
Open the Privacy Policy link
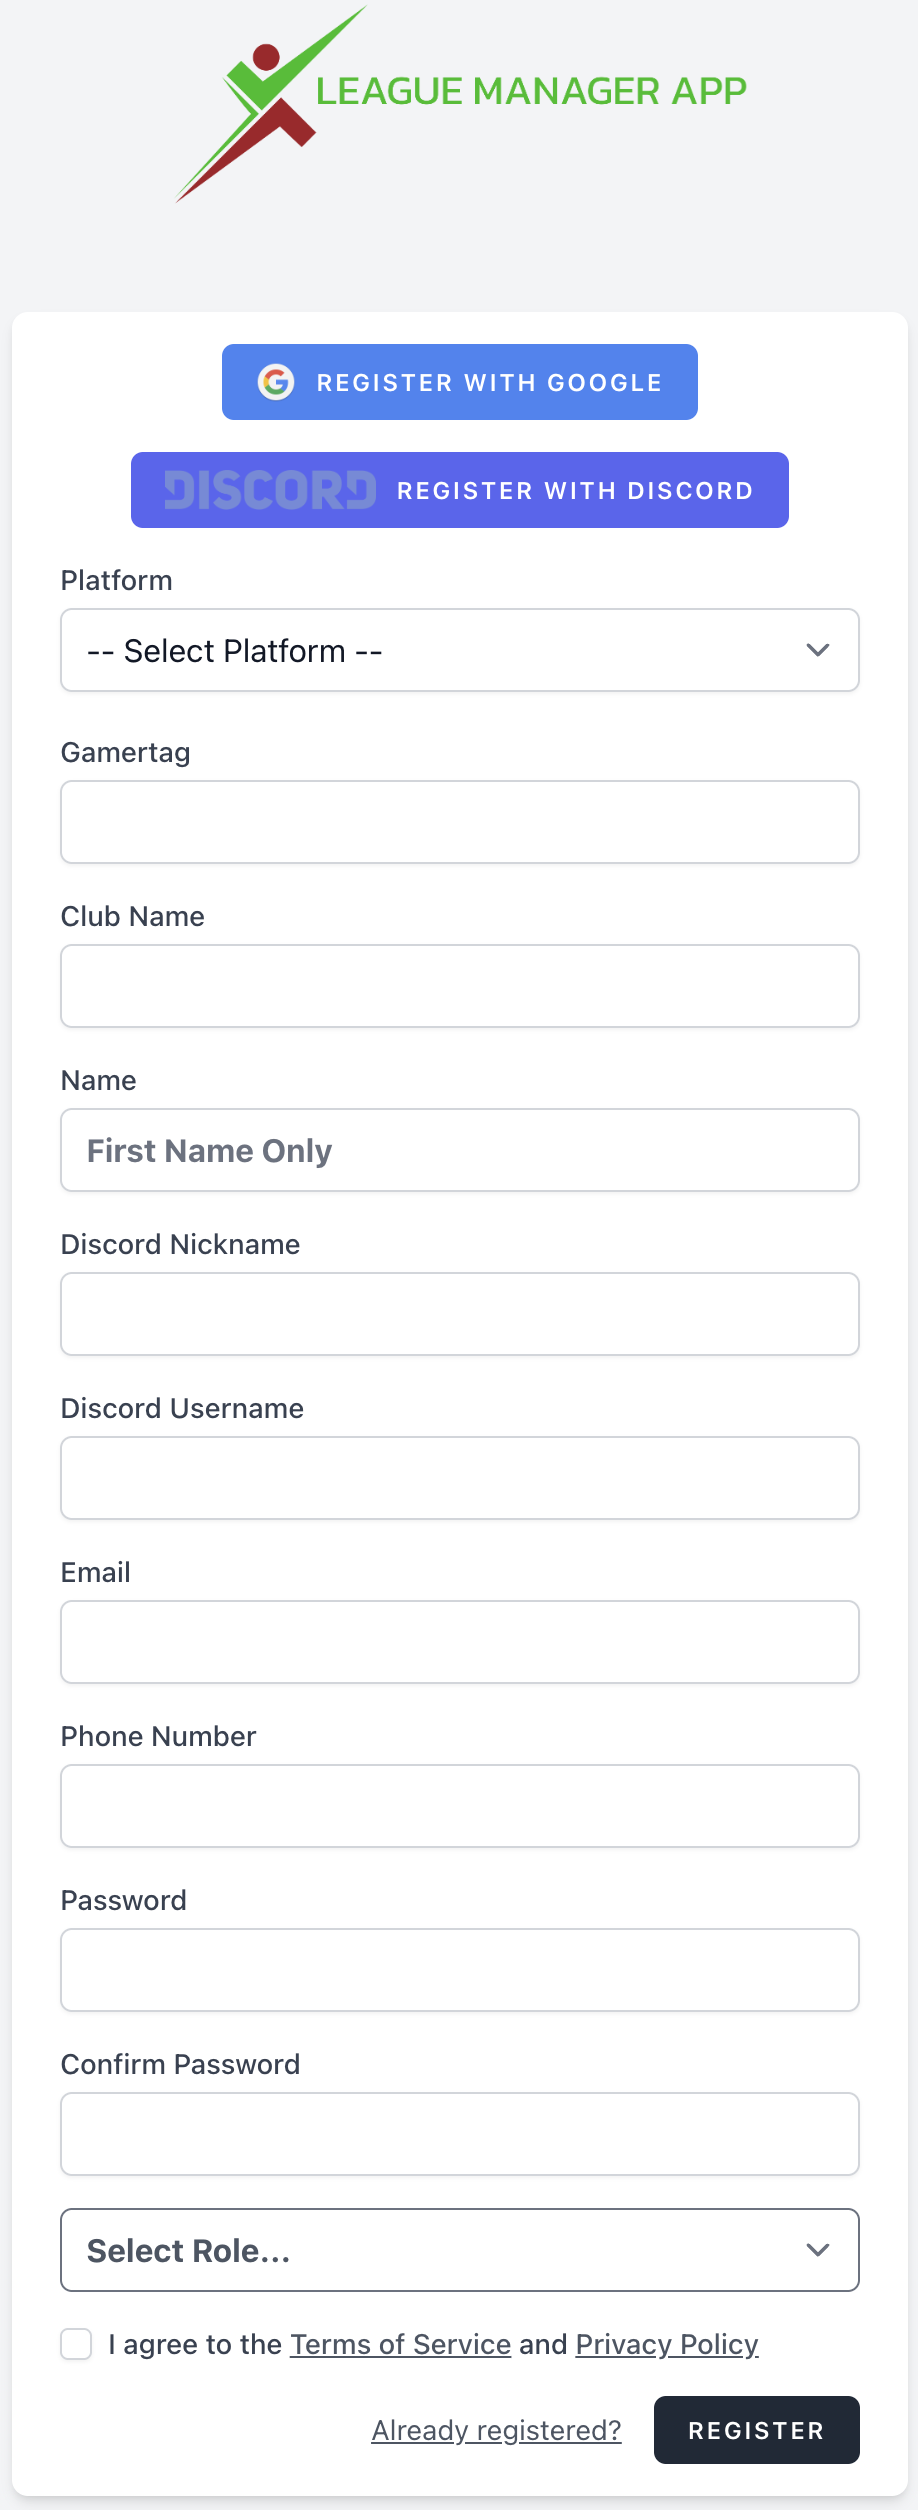[x=667, y=2344]
